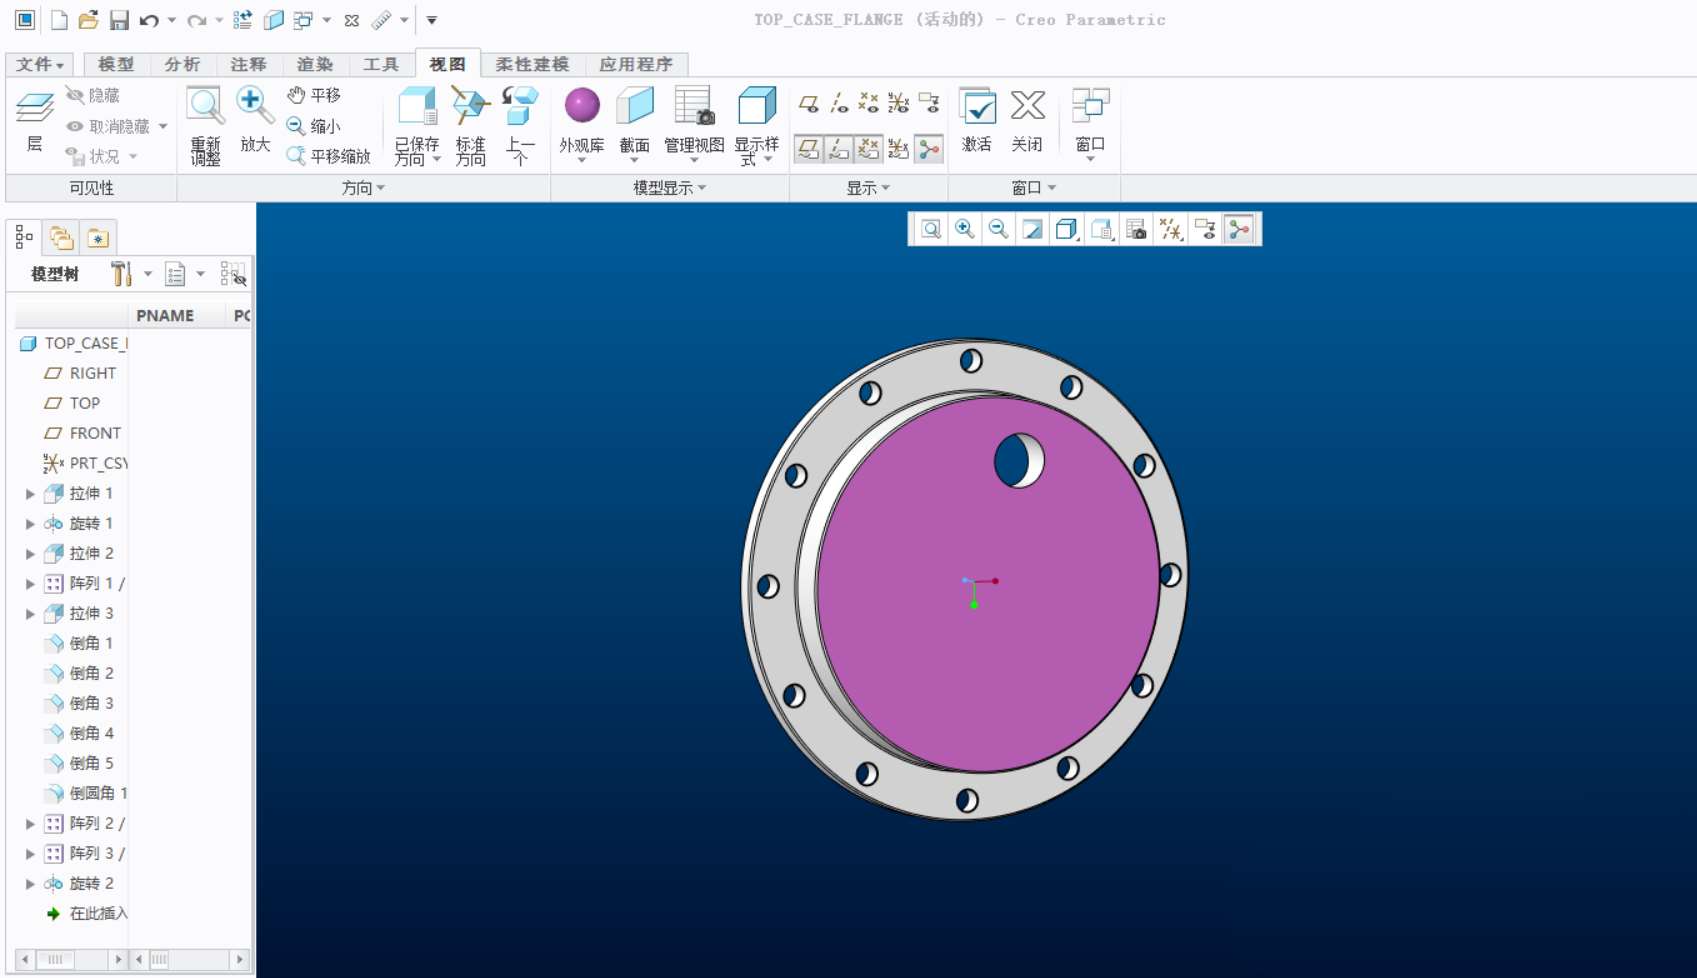
Task: Open 显示样式 display style dropdown
Action: [x=756, y=126]
